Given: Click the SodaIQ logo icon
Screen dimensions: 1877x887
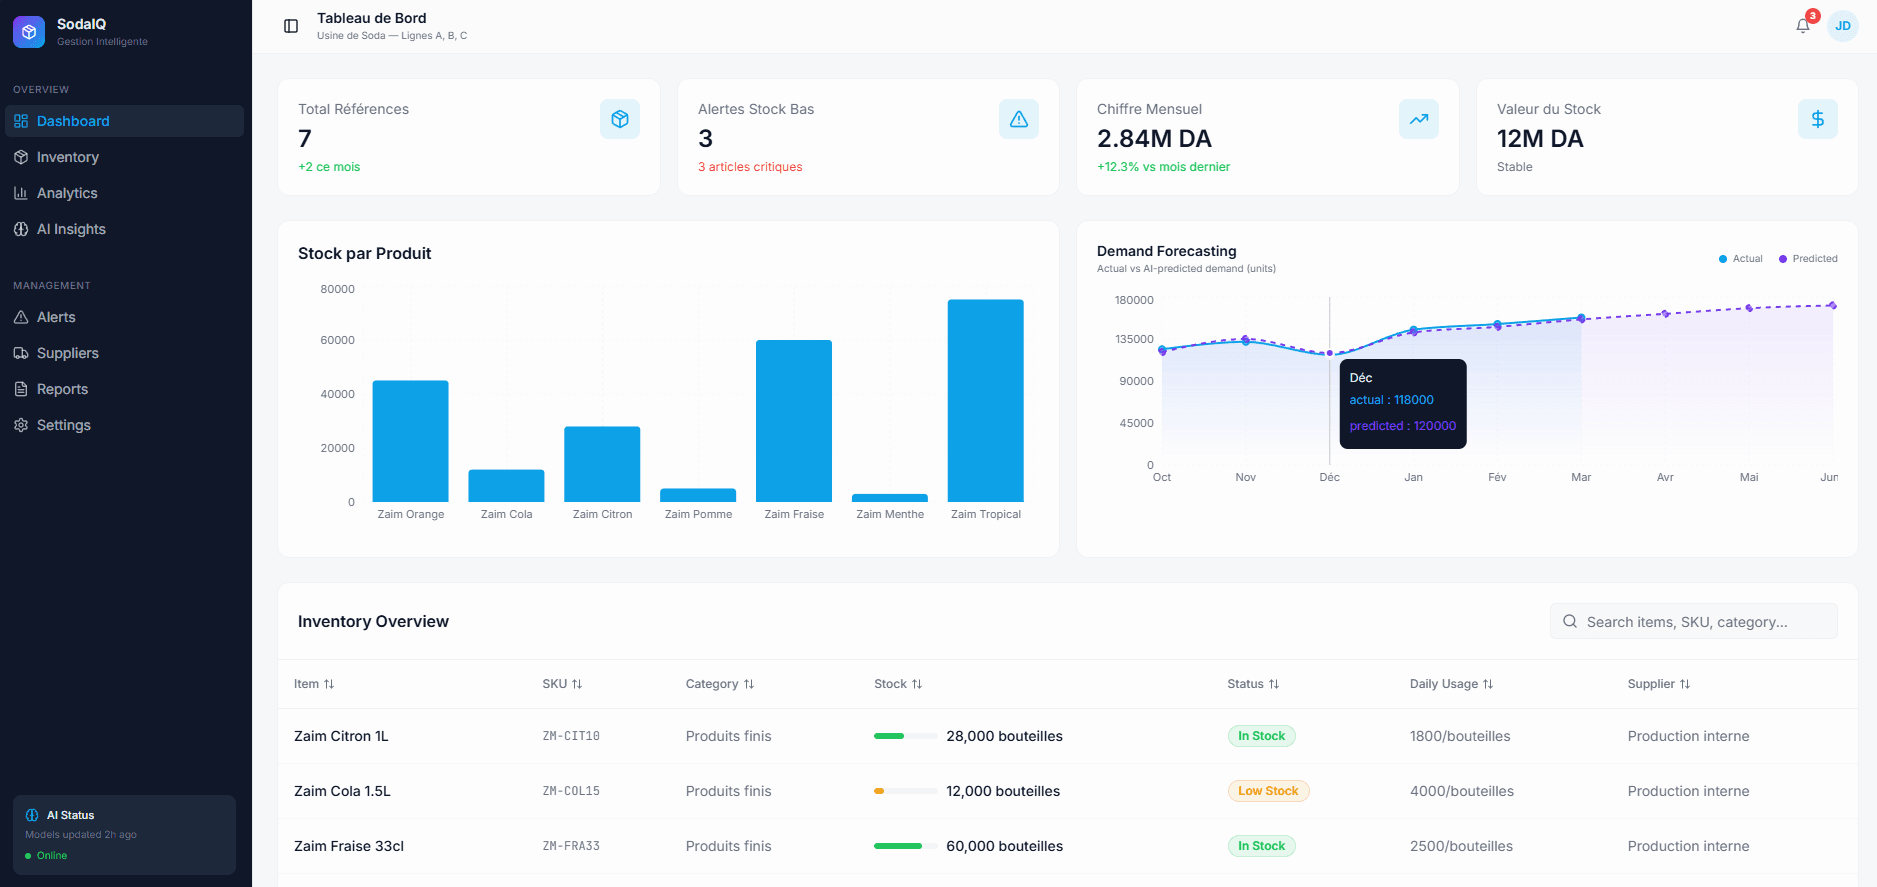Looking at the screenshot, I should pyautogui.click(x=29, y=32).
